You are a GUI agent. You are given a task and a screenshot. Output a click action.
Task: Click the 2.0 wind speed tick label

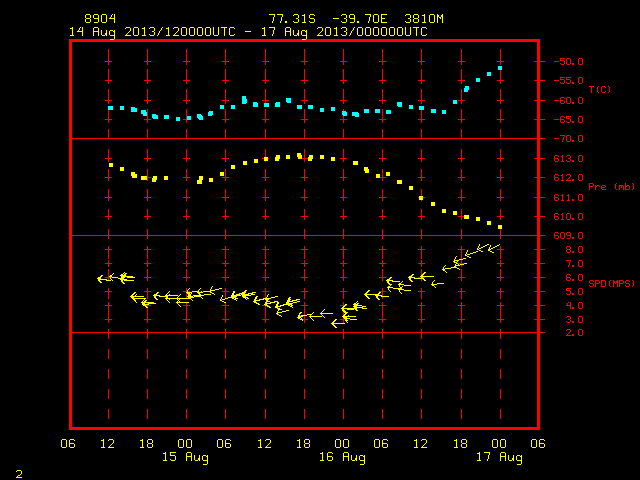574,333
